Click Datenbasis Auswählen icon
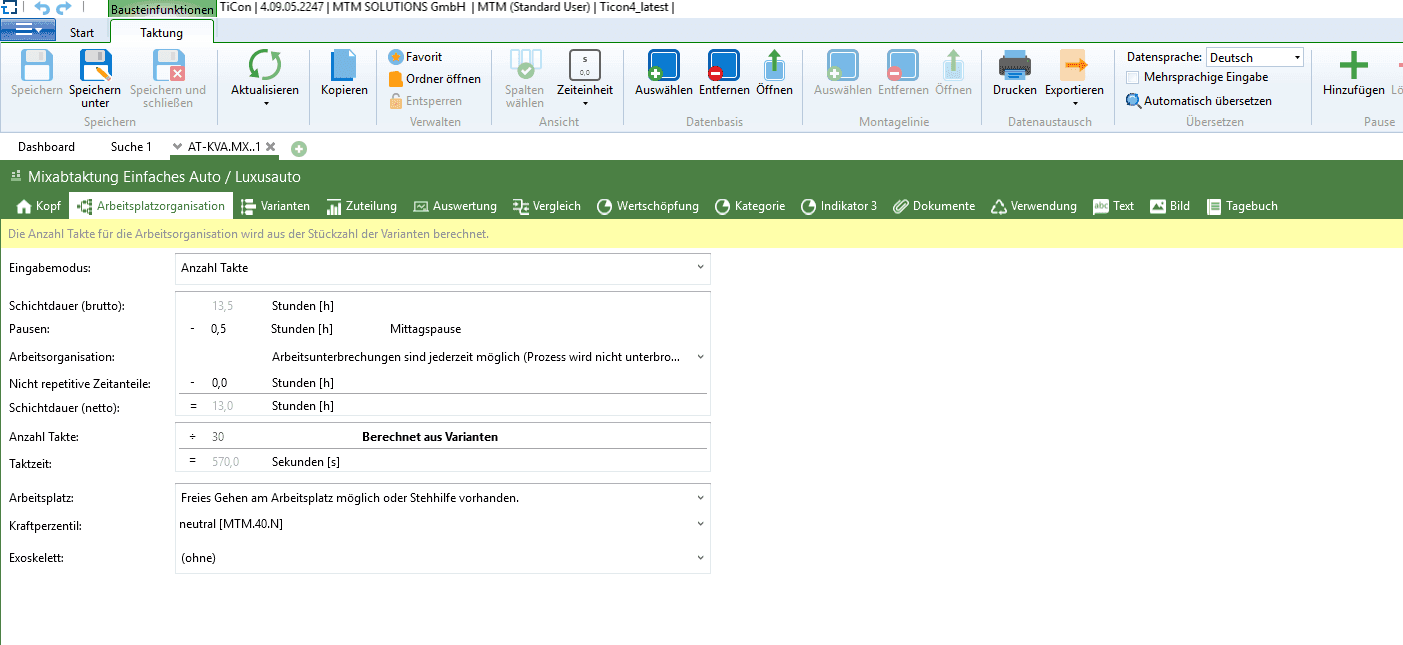 click(663, 66)
